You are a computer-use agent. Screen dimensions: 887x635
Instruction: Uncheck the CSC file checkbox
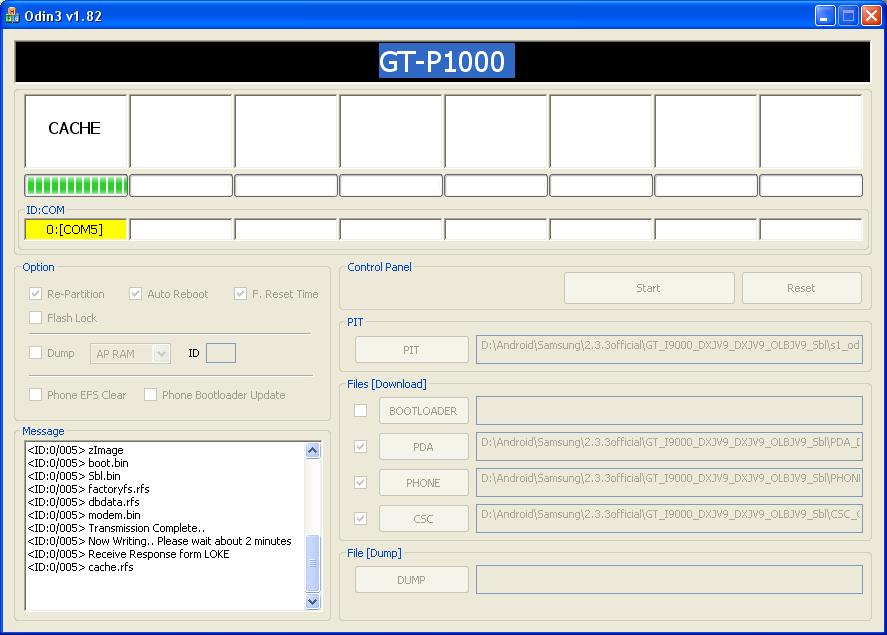click(x=360, y=519)
